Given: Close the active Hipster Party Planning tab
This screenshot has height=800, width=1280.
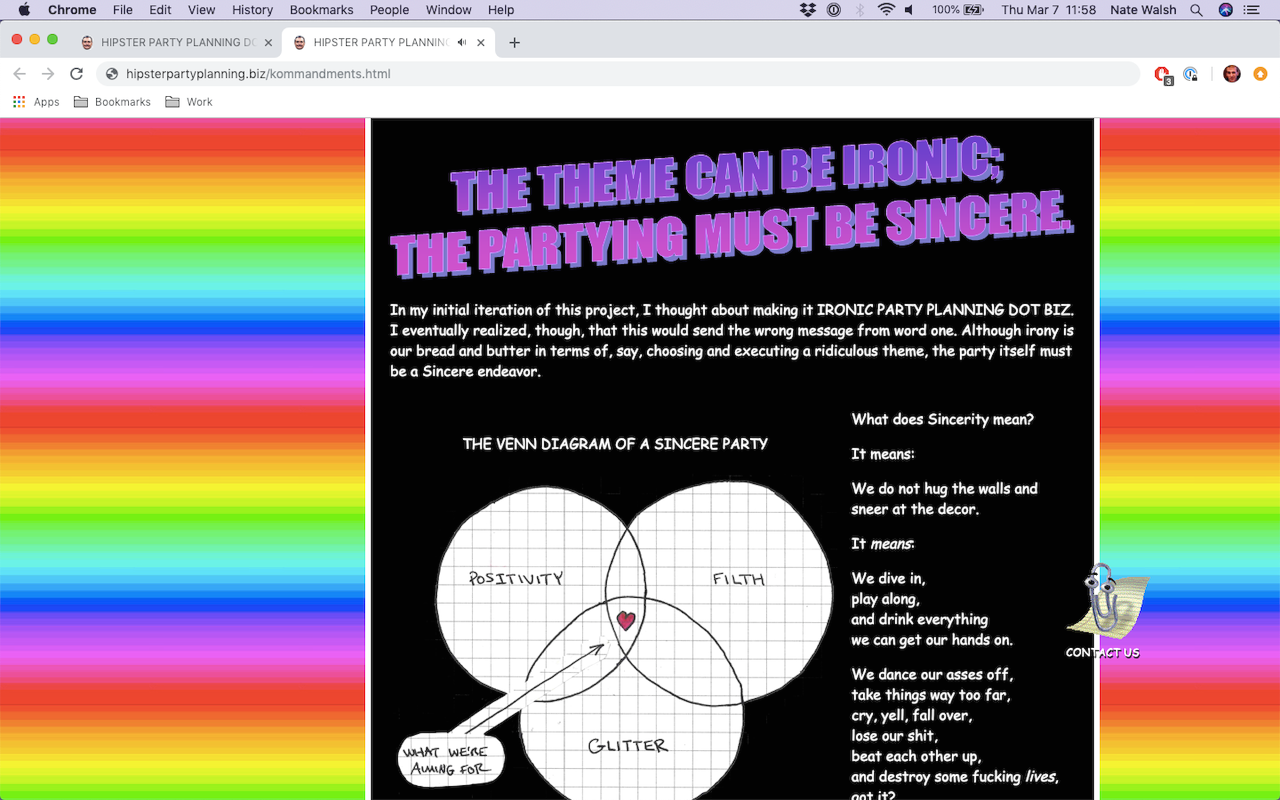Looking at the screenshot, I should pos(481,43).
